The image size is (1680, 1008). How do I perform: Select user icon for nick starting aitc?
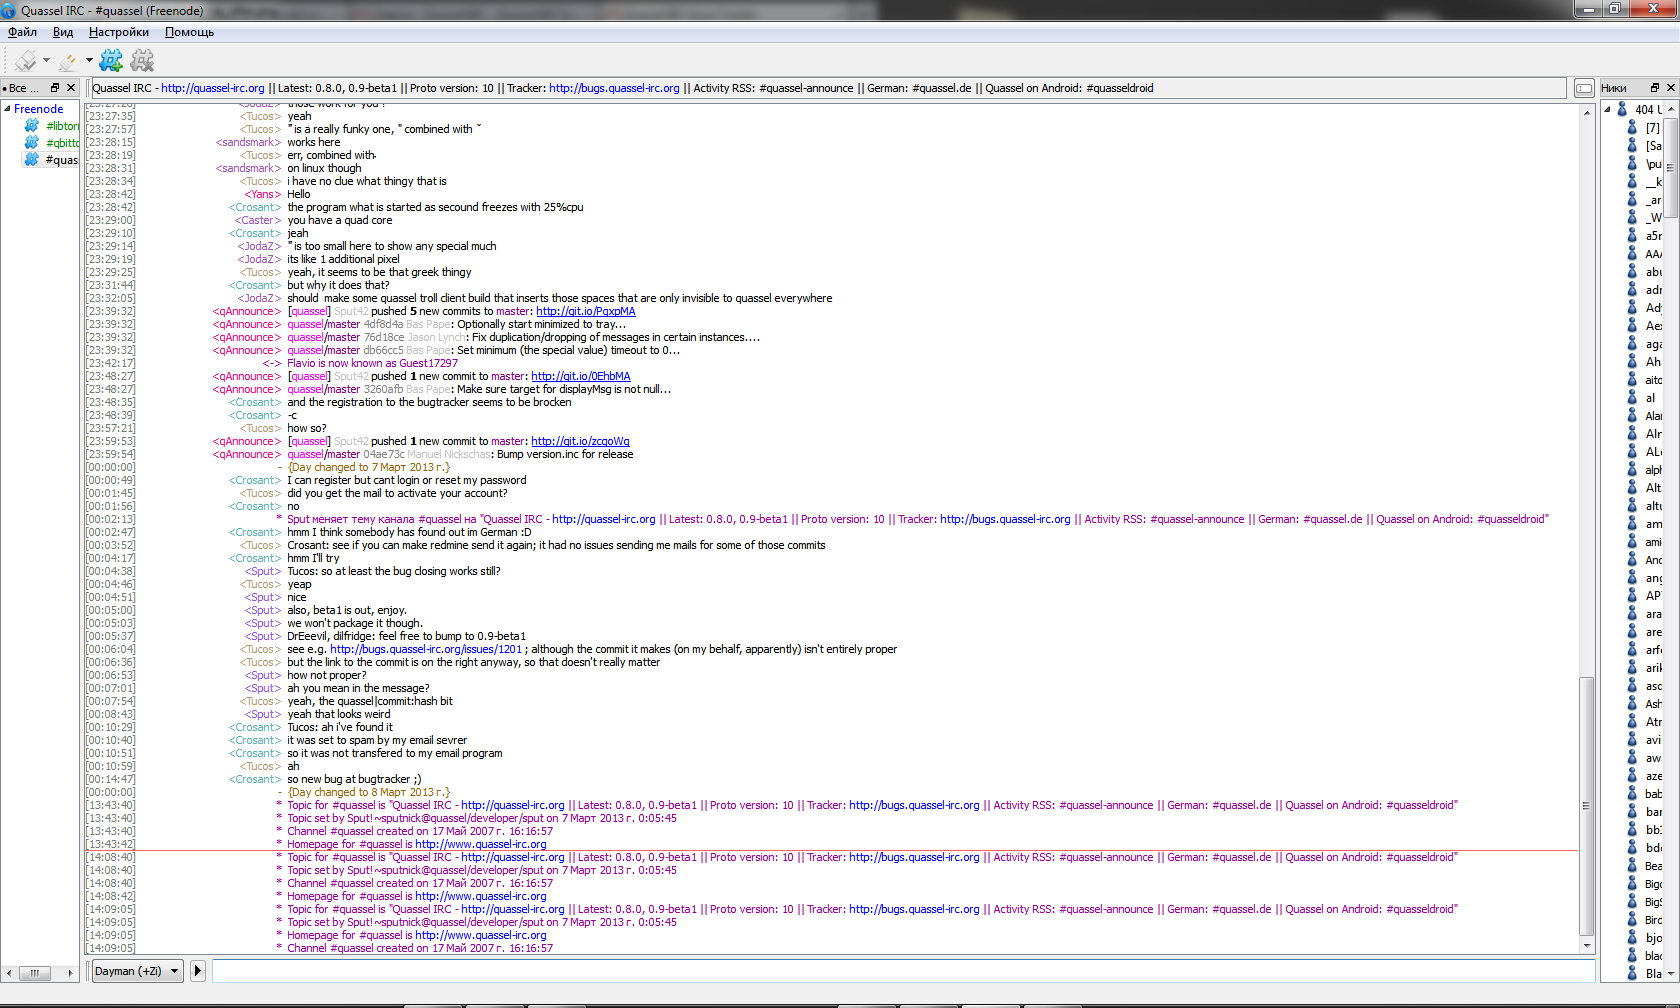(1632, 379)
